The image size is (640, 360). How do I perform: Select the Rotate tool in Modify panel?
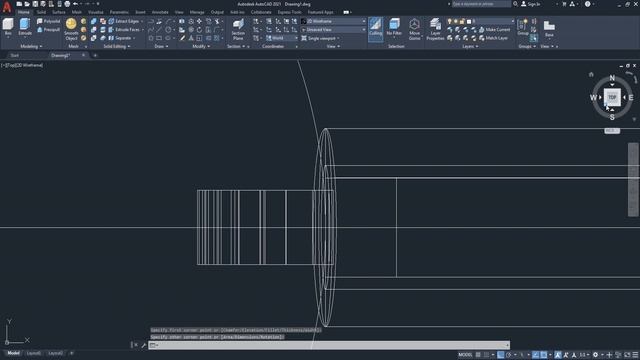(199, 30)
